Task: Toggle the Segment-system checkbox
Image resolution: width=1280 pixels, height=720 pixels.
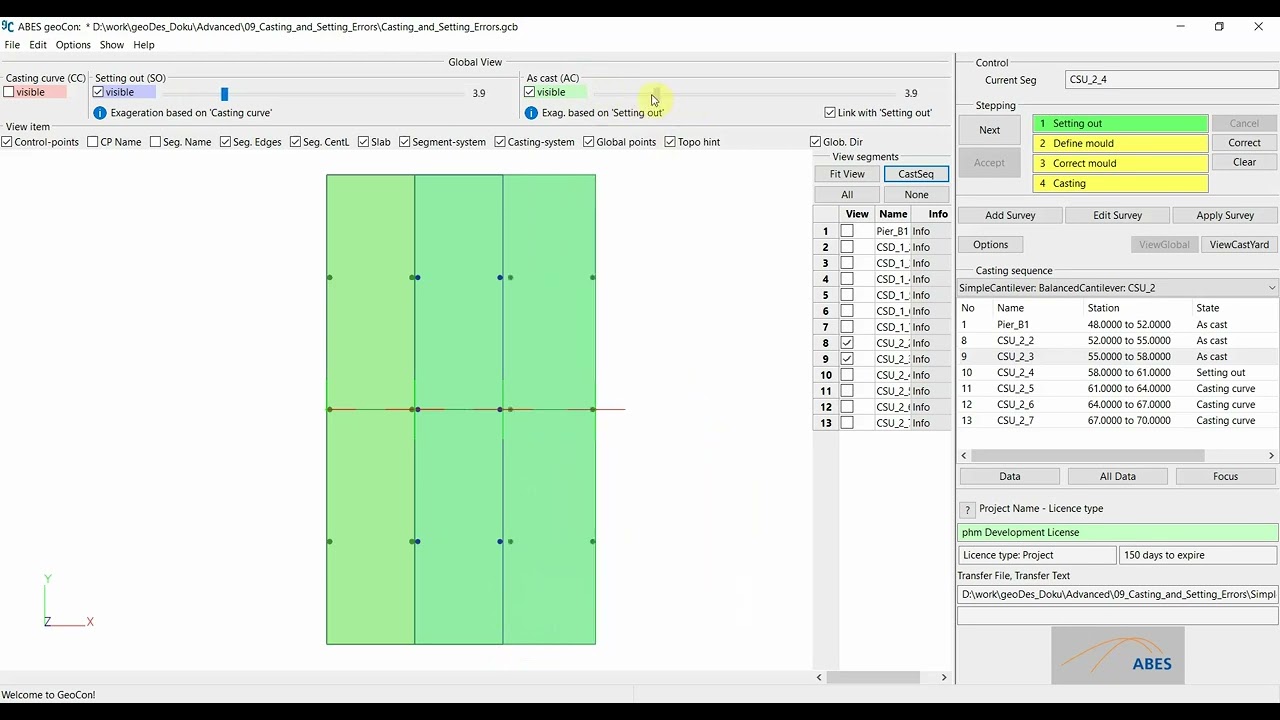Action: [x=405, y=142]
